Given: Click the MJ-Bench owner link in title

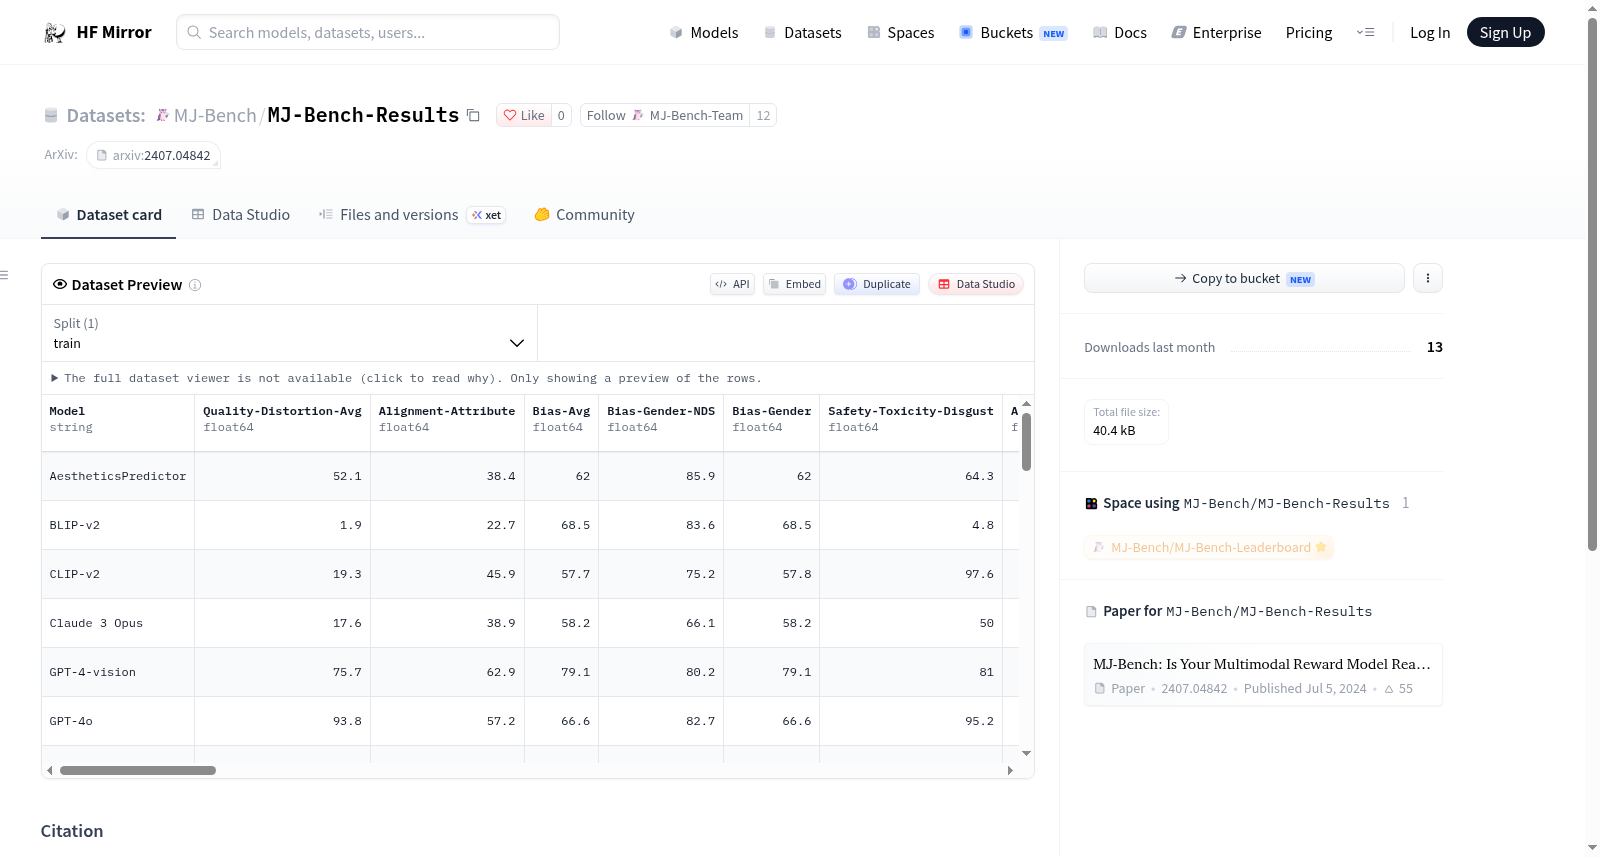Looking at the screenshot, I should pyautogui.click(x=215, y=116).
